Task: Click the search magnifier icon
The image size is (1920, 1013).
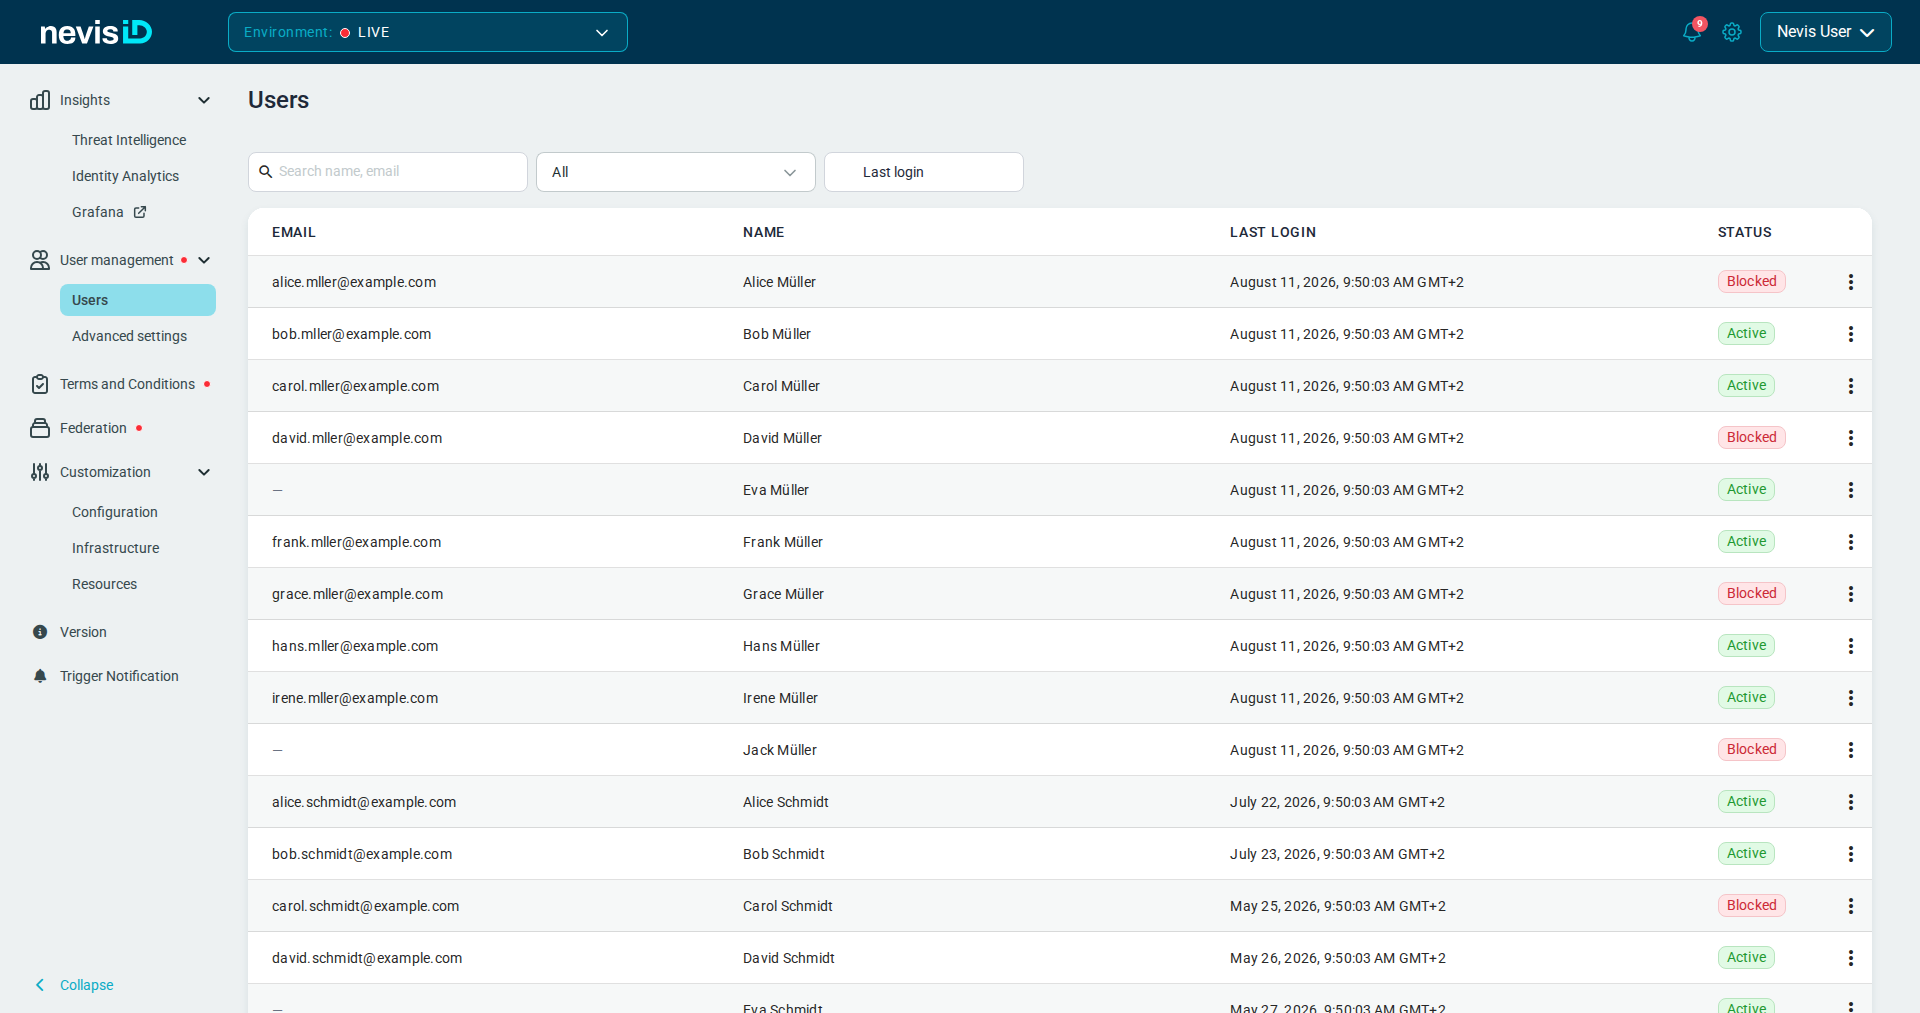Action: coord(266,172)
